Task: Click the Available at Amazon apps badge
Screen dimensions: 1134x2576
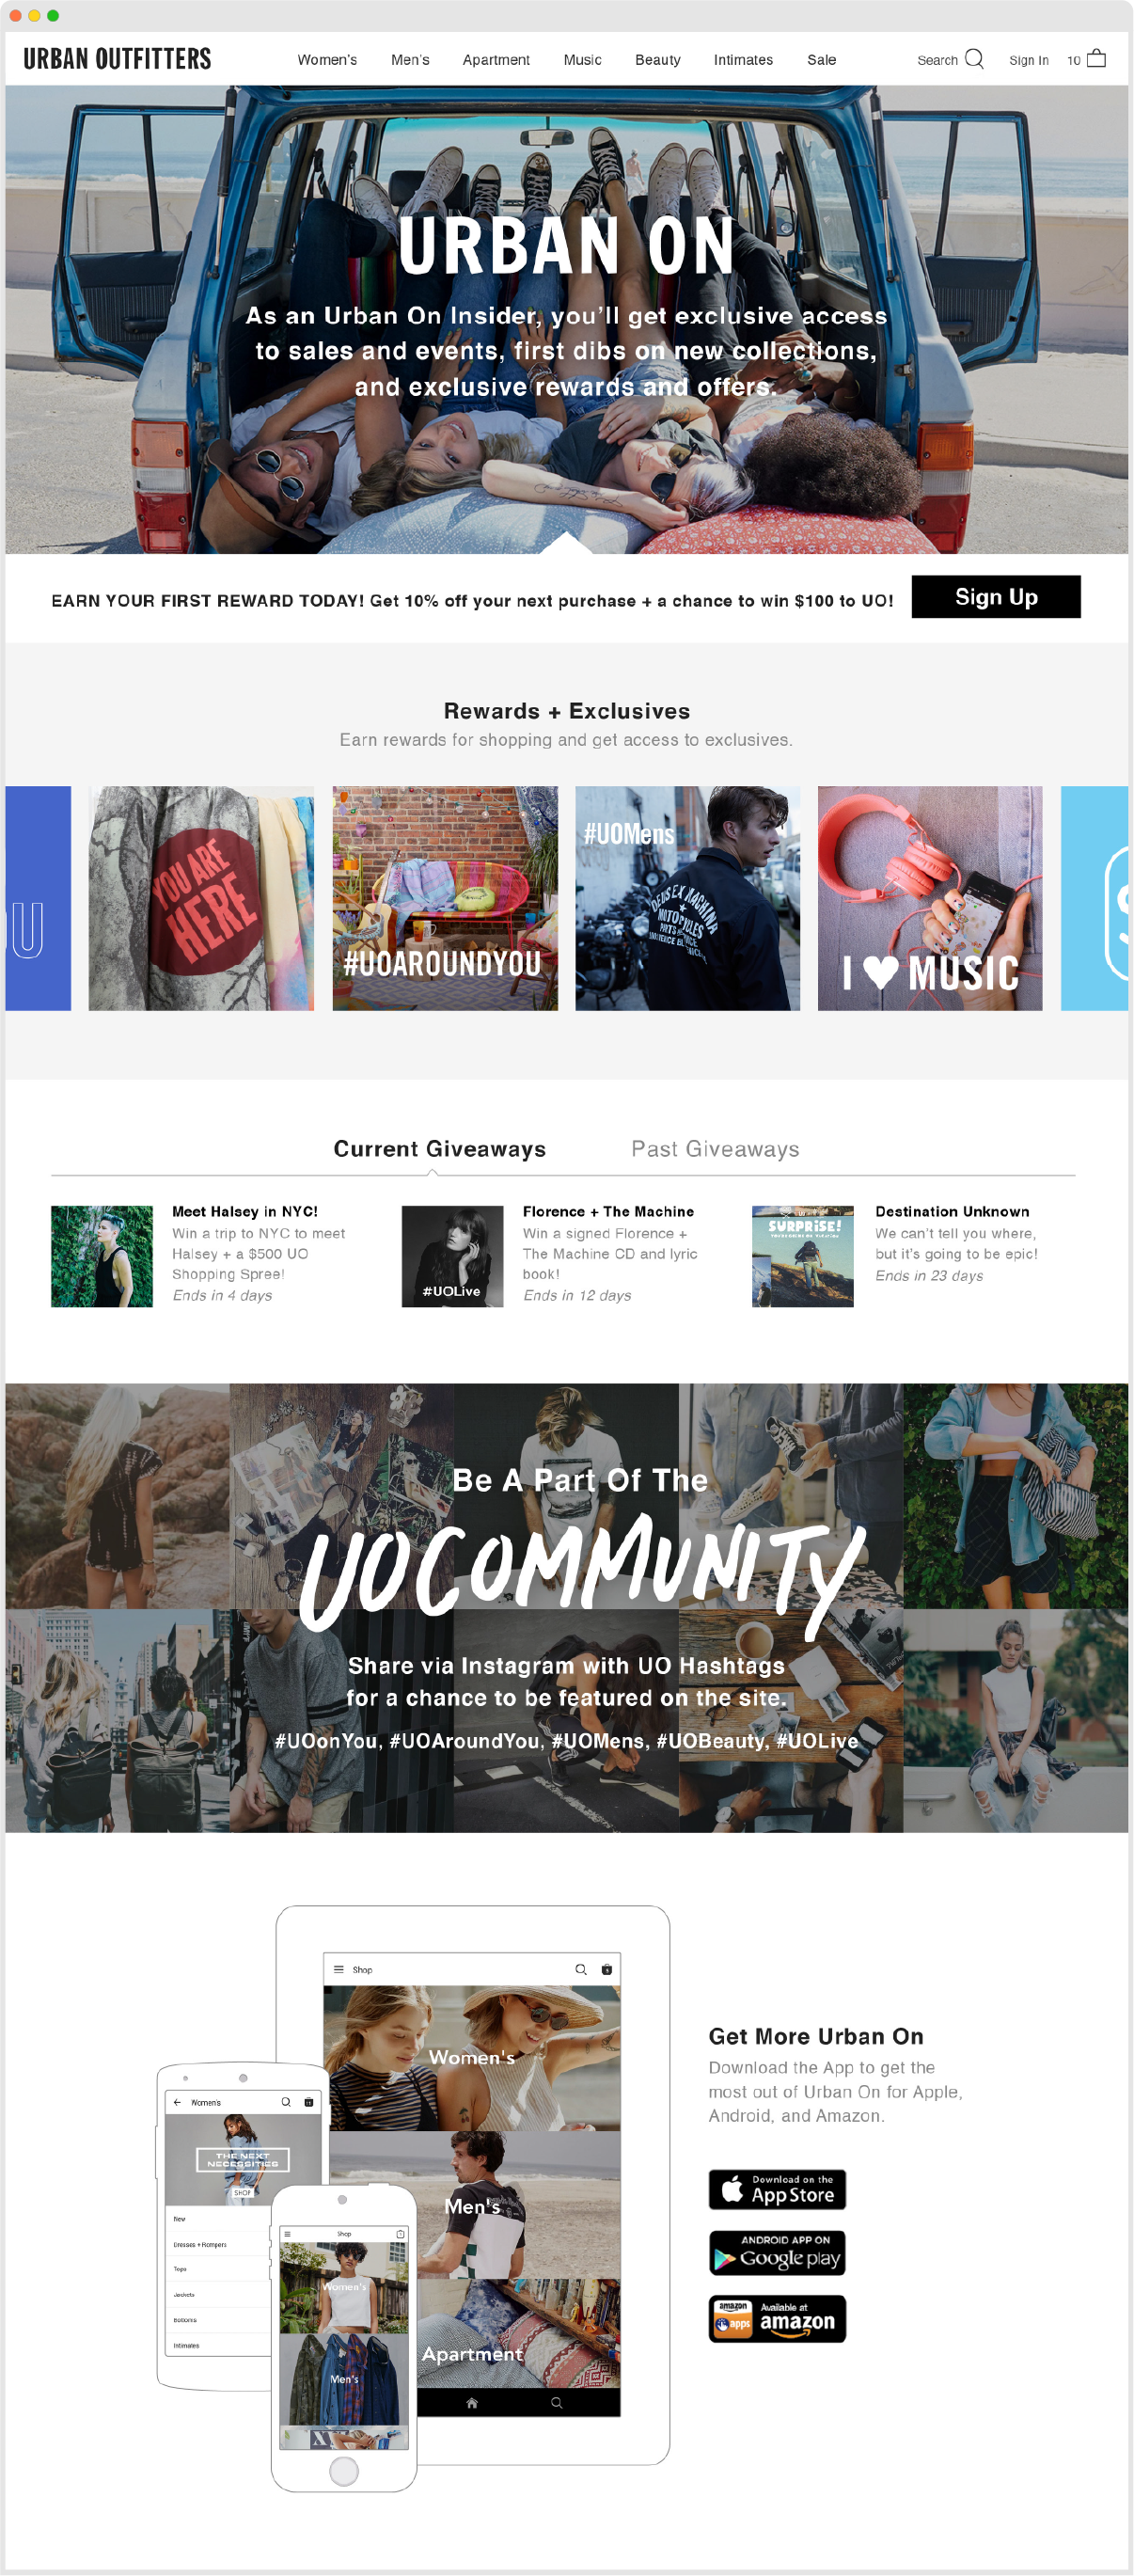Action: click(777, 2318)
